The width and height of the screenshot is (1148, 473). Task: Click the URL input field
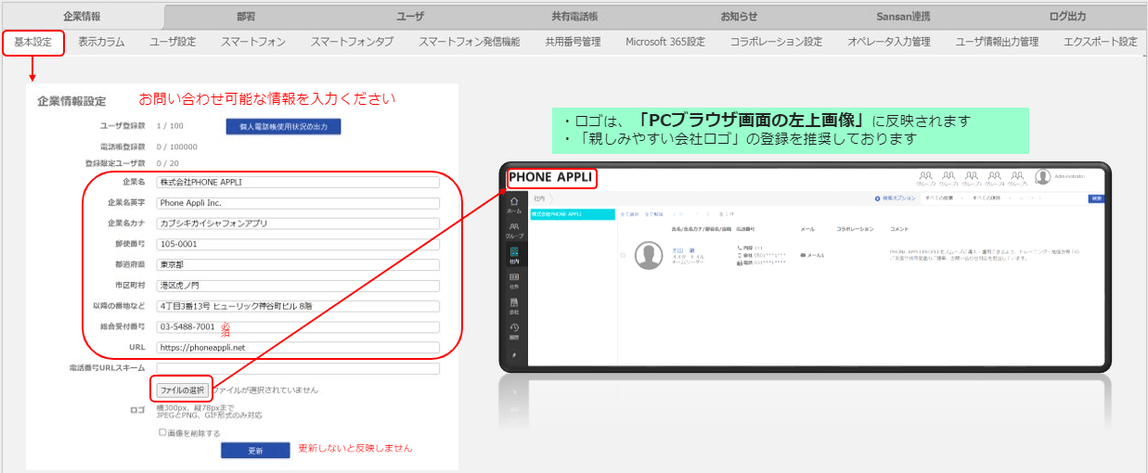coord(298,348)
